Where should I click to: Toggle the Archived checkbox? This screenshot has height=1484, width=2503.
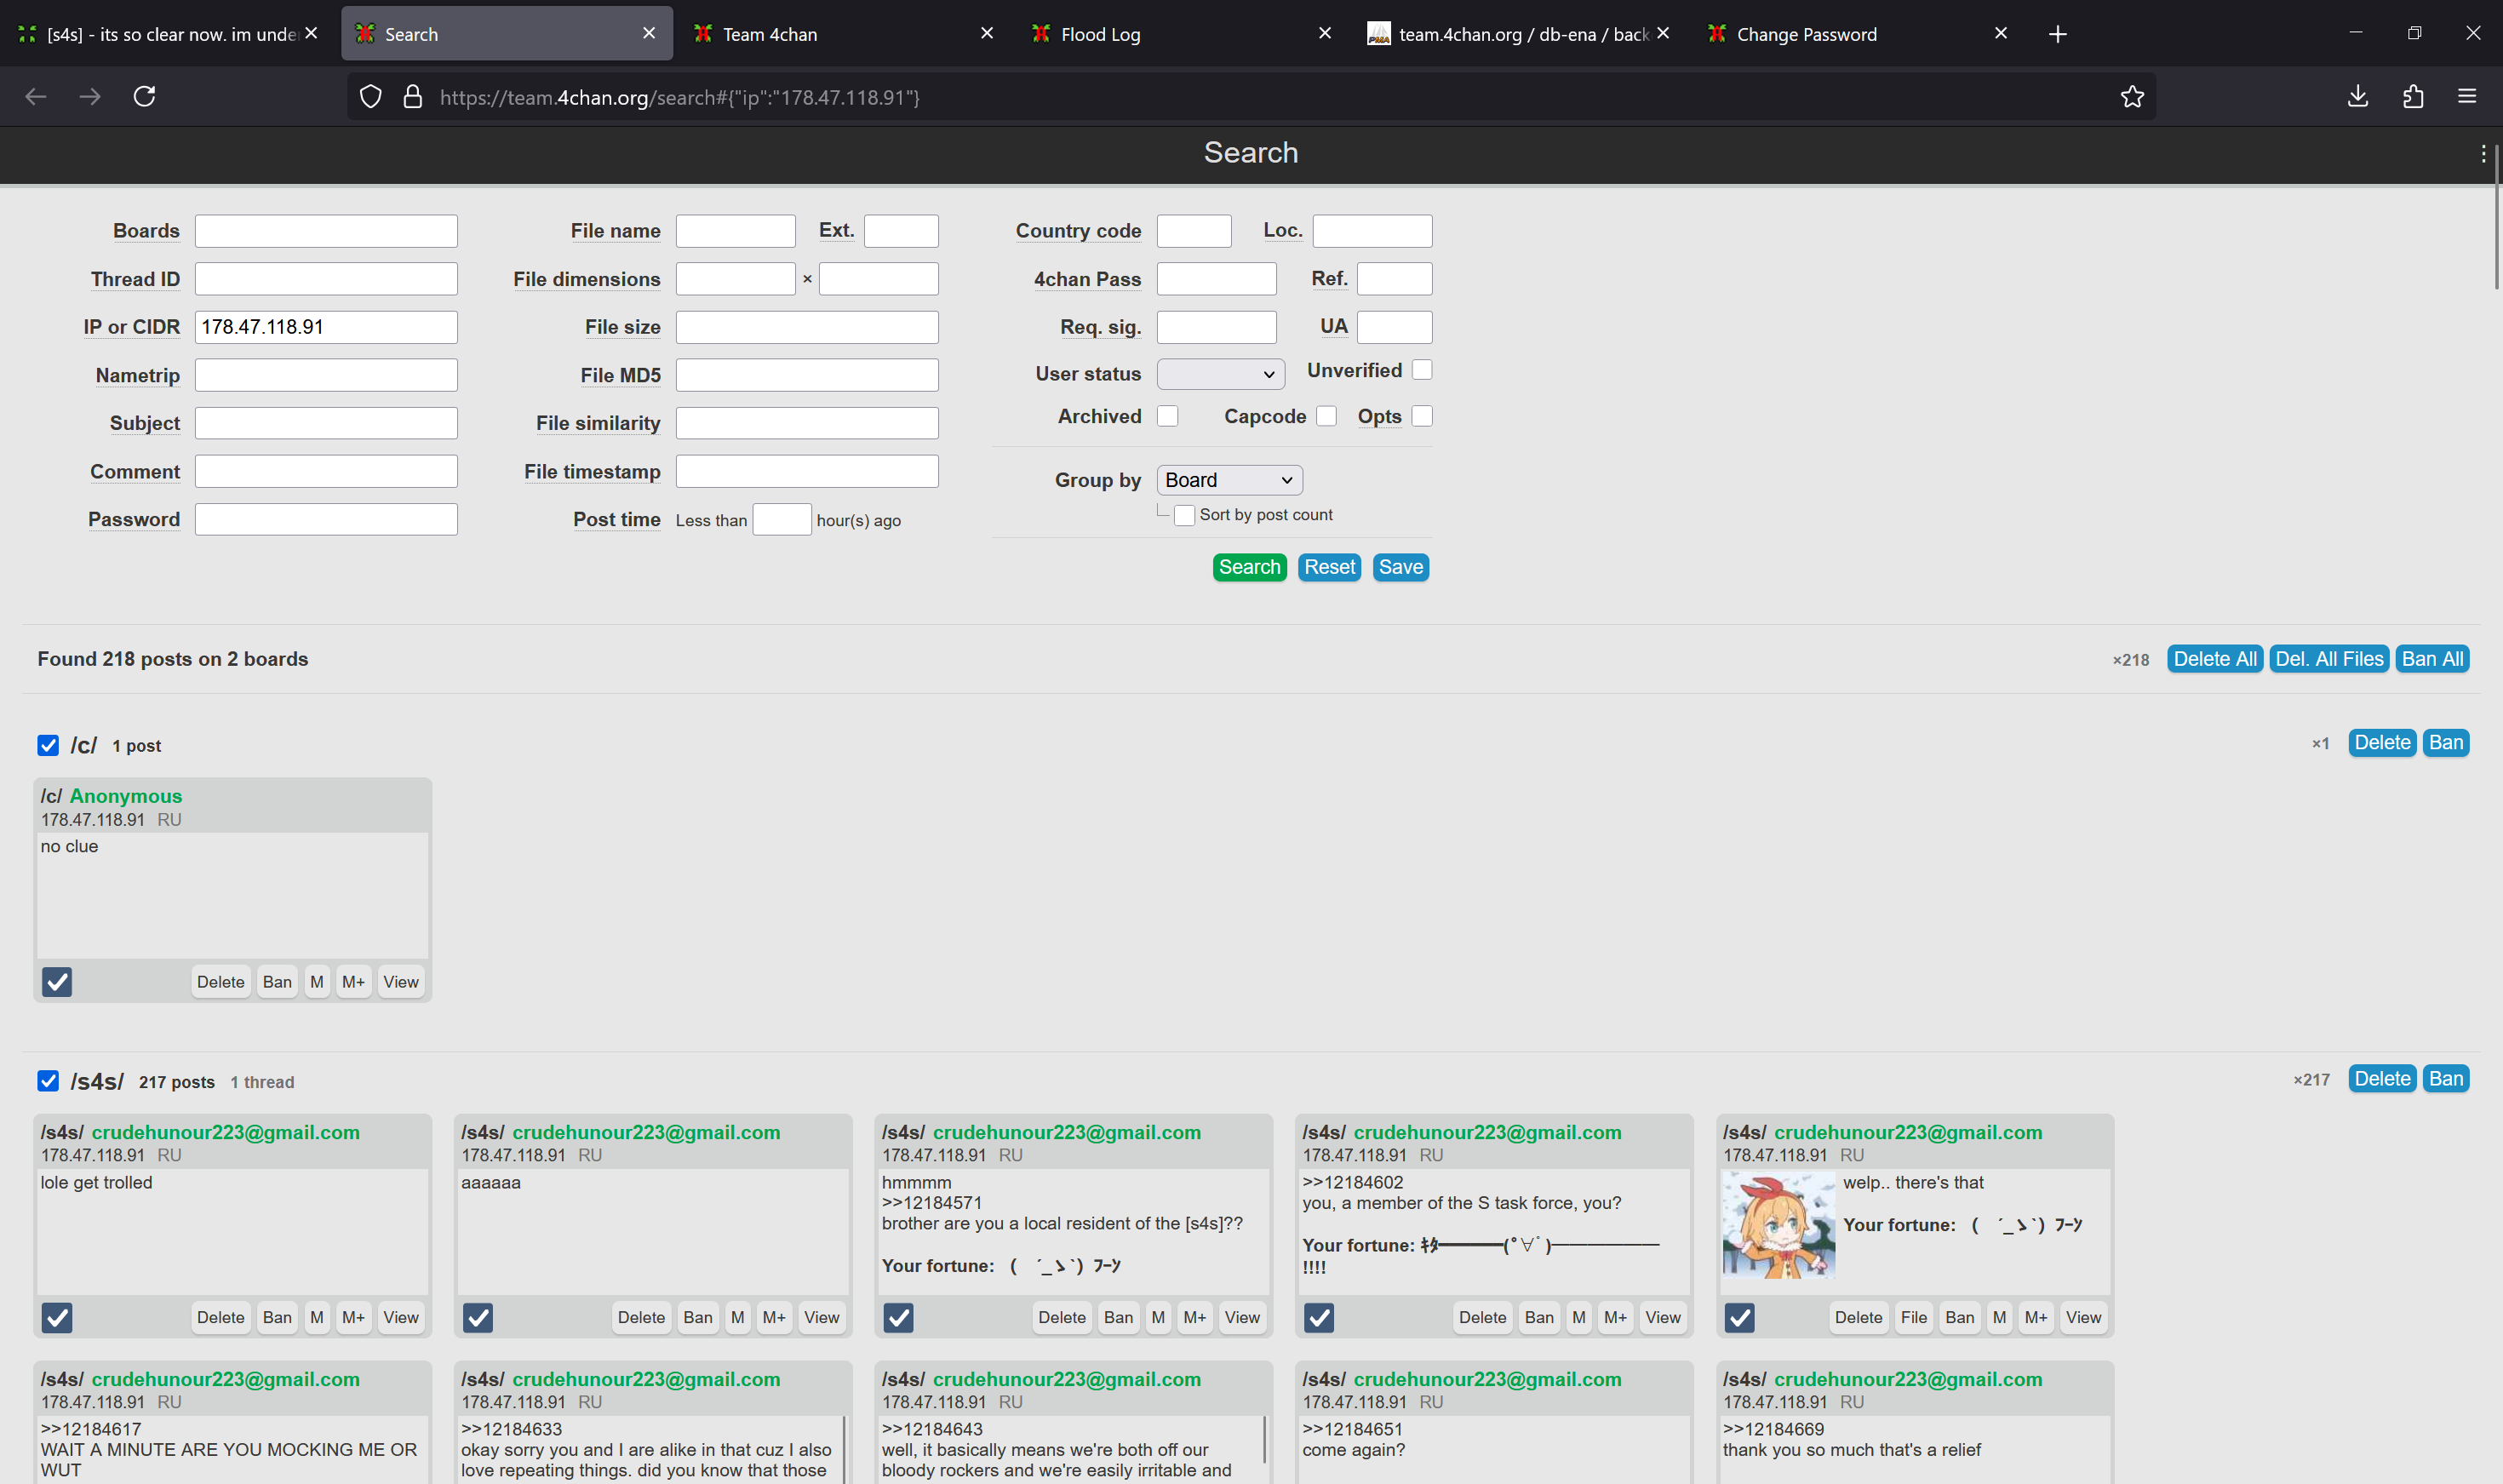tap(1167, 416)
